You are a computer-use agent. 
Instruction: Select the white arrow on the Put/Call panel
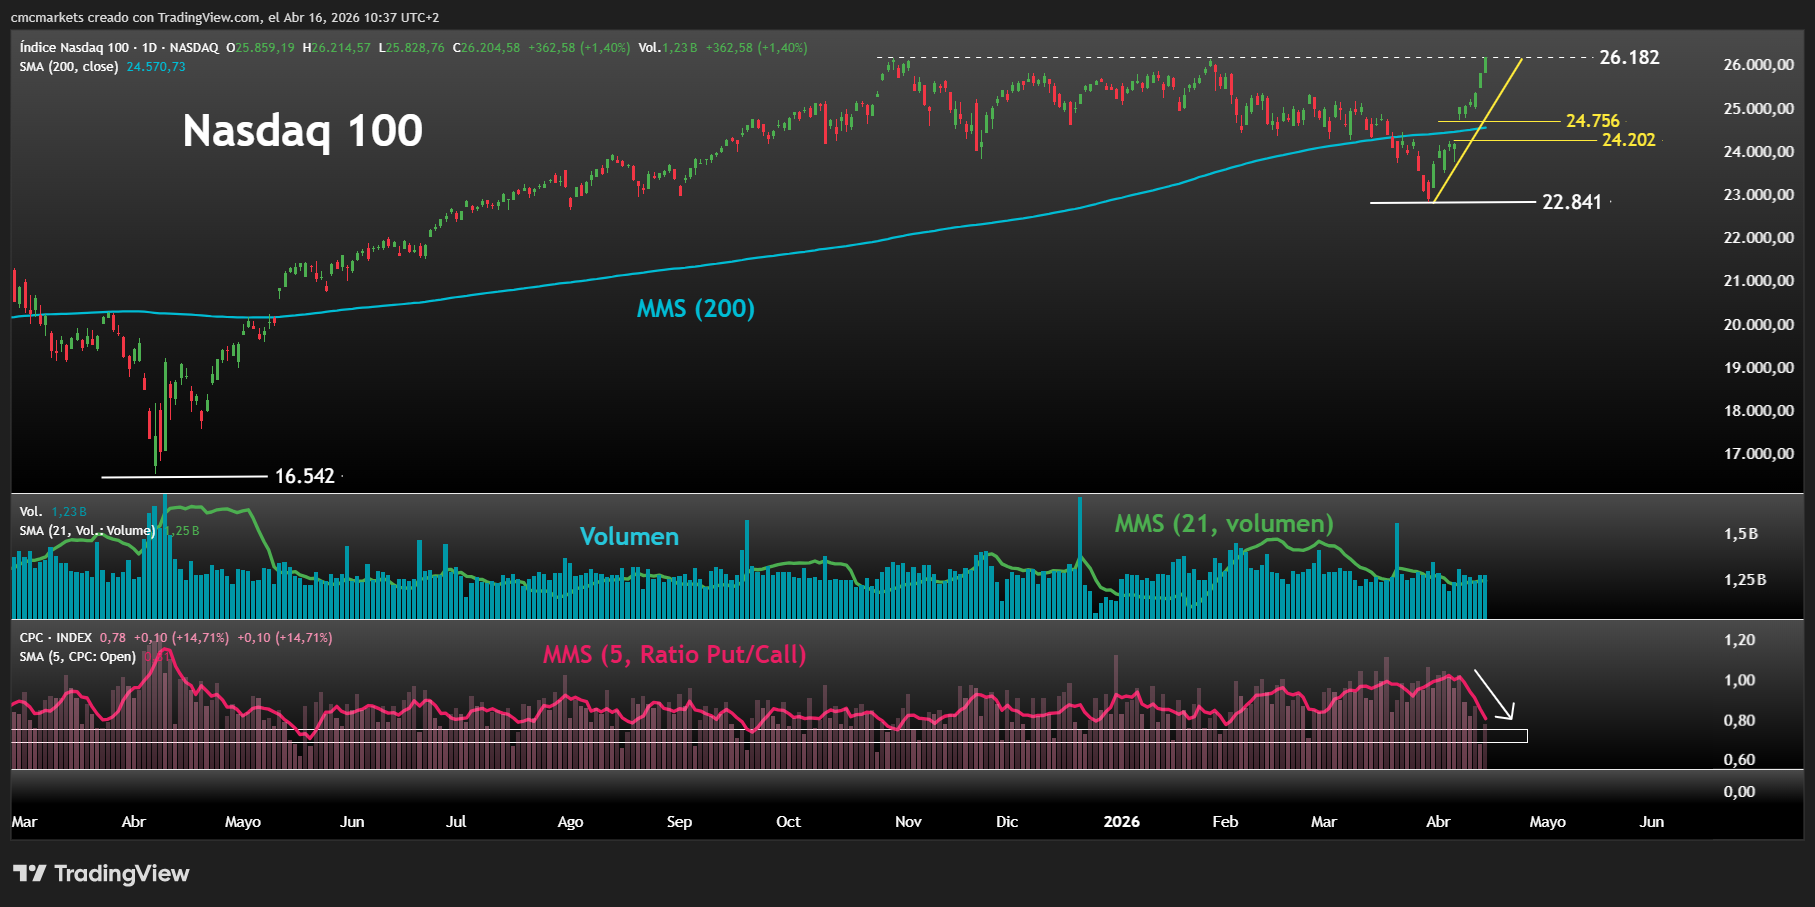(1495, 694)
